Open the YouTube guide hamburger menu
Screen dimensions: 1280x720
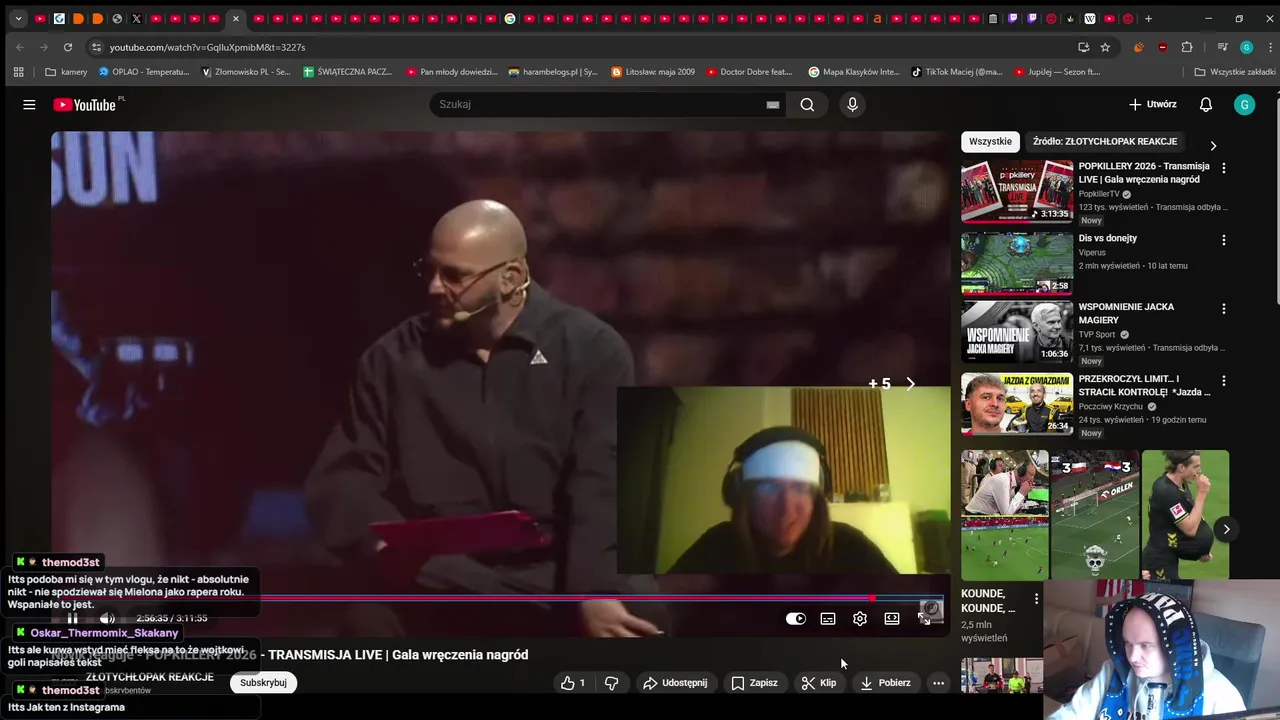[29, 104]
